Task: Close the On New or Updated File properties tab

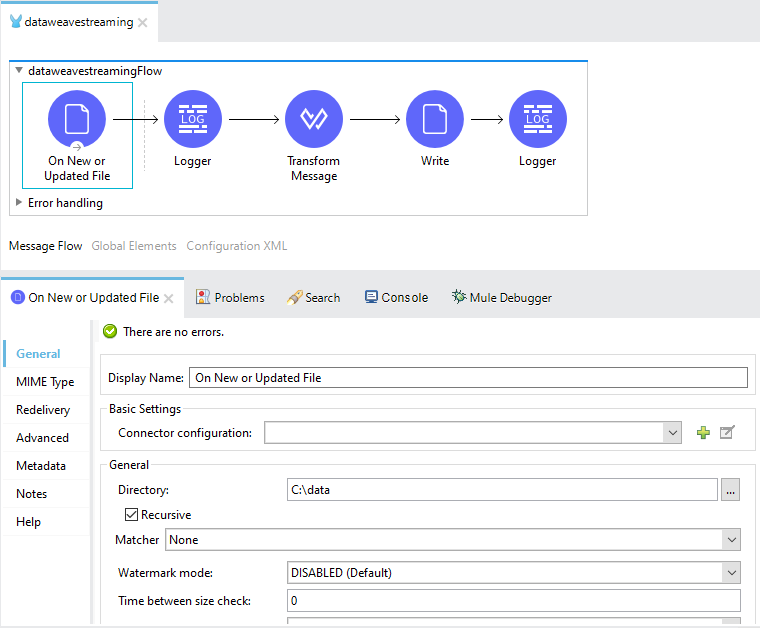Action: [168, 298]
